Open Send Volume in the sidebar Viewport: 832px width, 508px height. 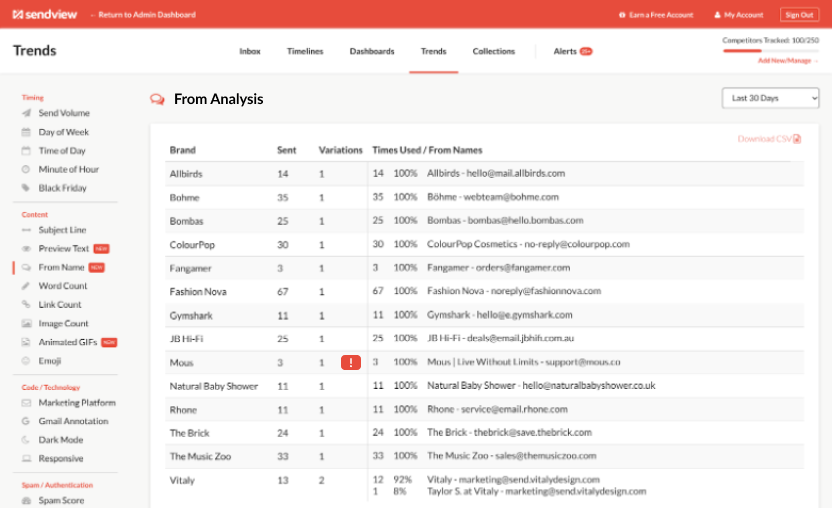pyautogui.click(x=64, y=113)
